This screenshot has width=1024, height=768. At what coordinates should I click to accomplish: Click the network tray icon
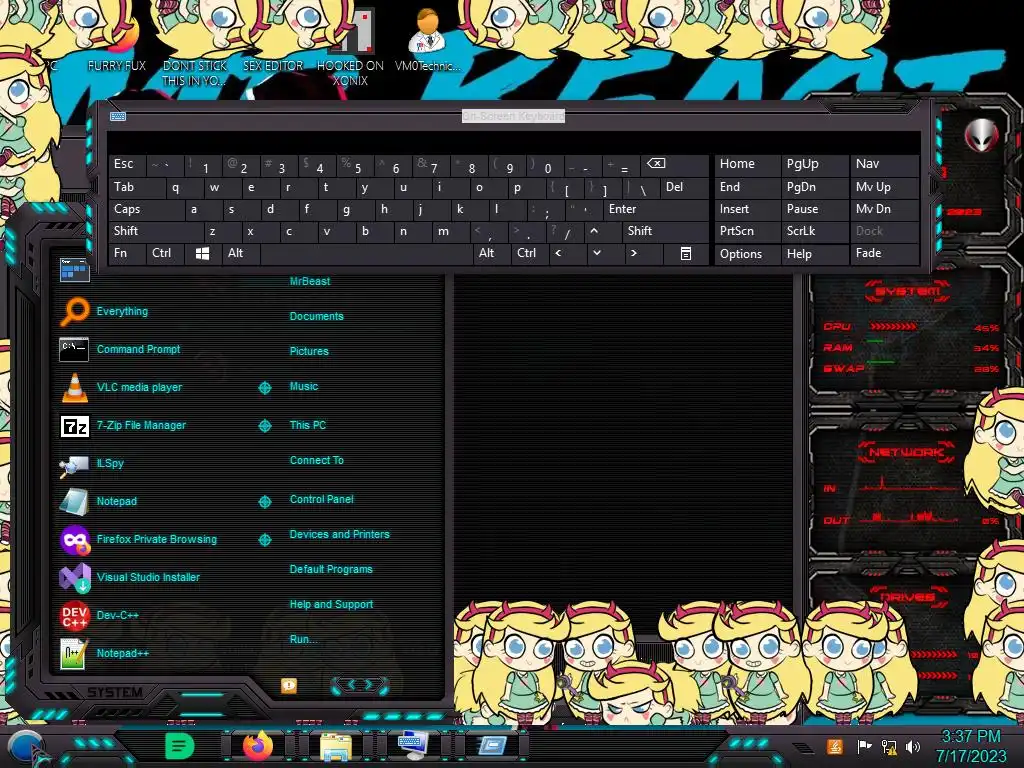point(888,746)
